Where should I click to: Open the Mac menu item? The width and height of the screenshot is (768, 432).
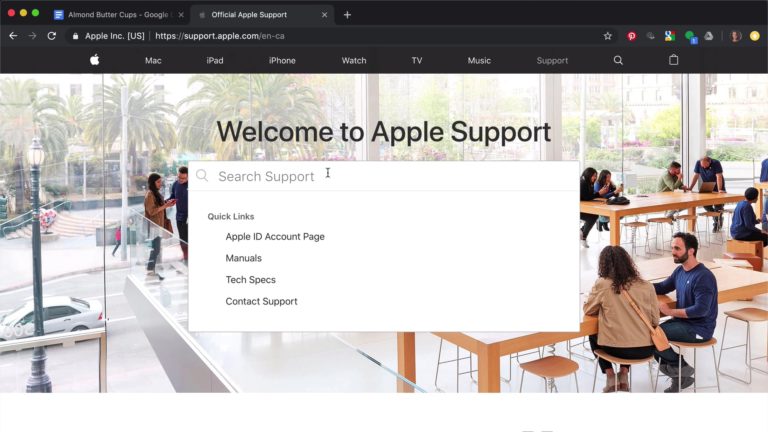153,61
